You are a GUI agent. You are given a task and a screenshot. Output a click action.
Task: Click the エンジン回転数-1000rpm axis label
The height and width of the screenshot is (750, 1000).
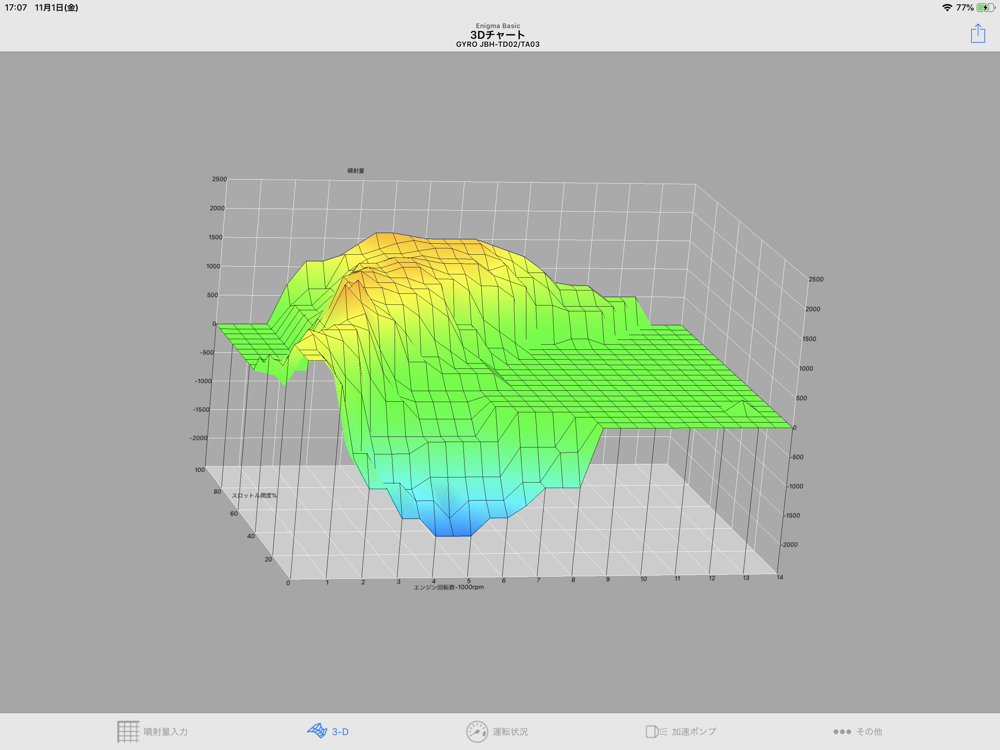(x=449, y=587)
